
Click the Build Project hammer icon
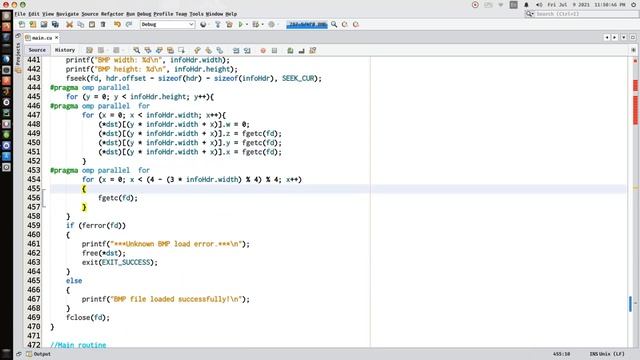pyautogui.click(x=218, y=24)
